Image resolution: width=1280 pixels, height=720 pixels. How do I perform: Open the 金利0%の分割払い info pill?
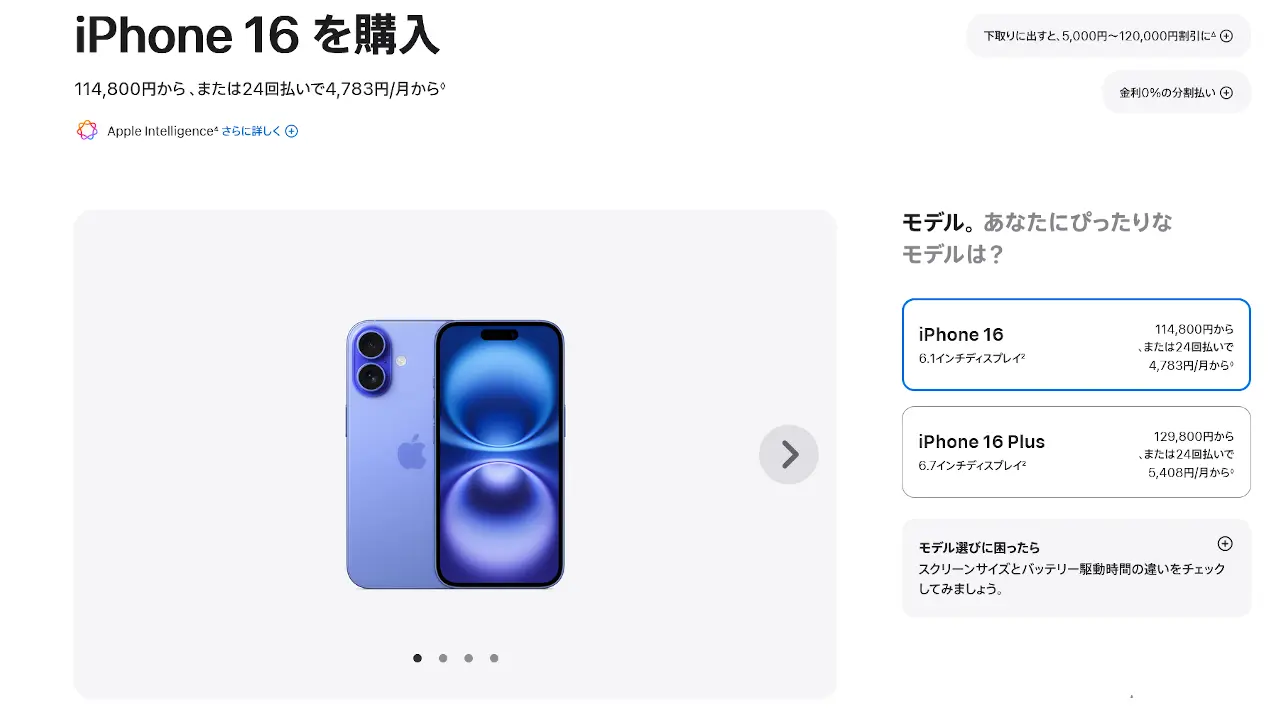pyautogui.click(x=1176, y=93)
